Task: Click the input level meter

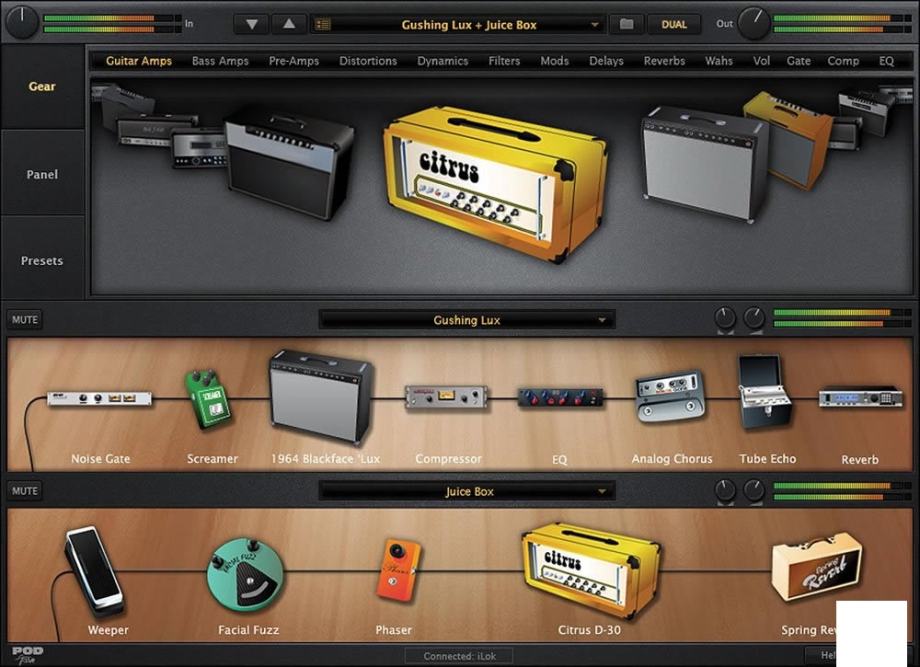Action: [x=112, y=23]
